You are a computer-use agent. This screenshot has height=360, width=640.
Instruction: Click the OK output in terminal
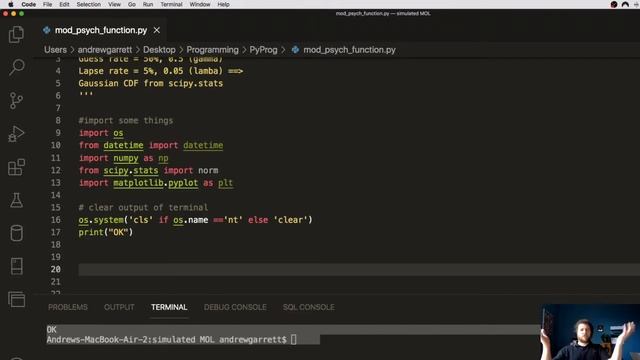[51, 329]
